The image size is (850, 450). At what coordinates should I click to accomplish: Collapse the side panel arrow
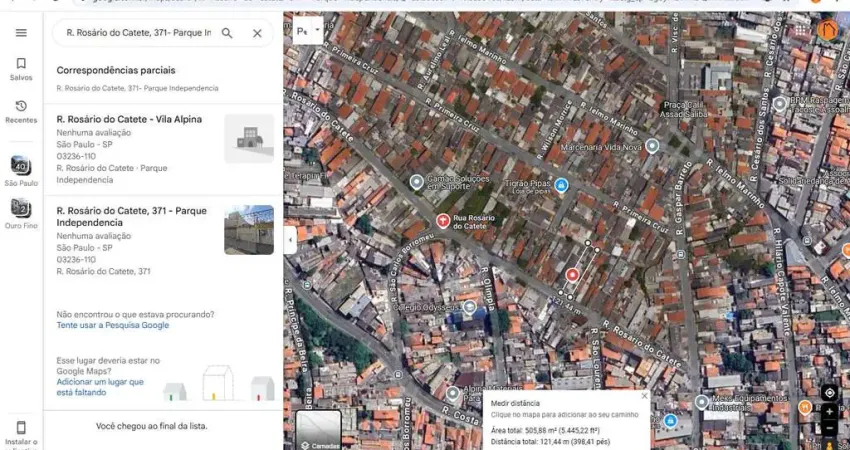tap(290, 240)
